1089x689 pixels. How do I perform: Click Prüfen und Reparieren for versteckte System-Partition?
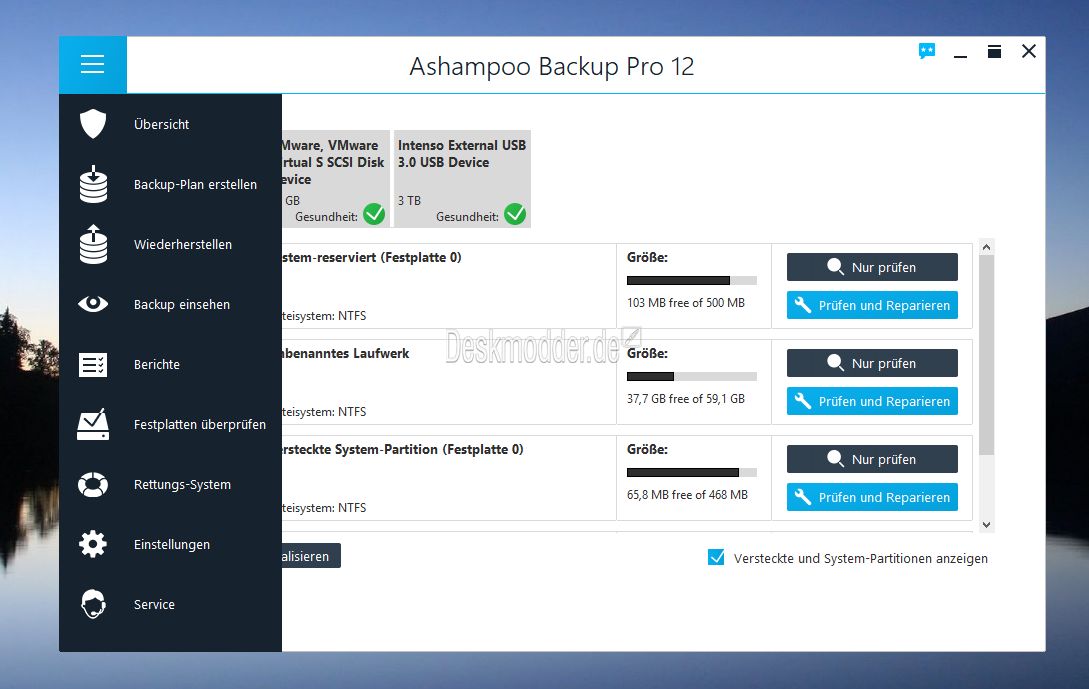pyautogui.click(x=872, y=497)
